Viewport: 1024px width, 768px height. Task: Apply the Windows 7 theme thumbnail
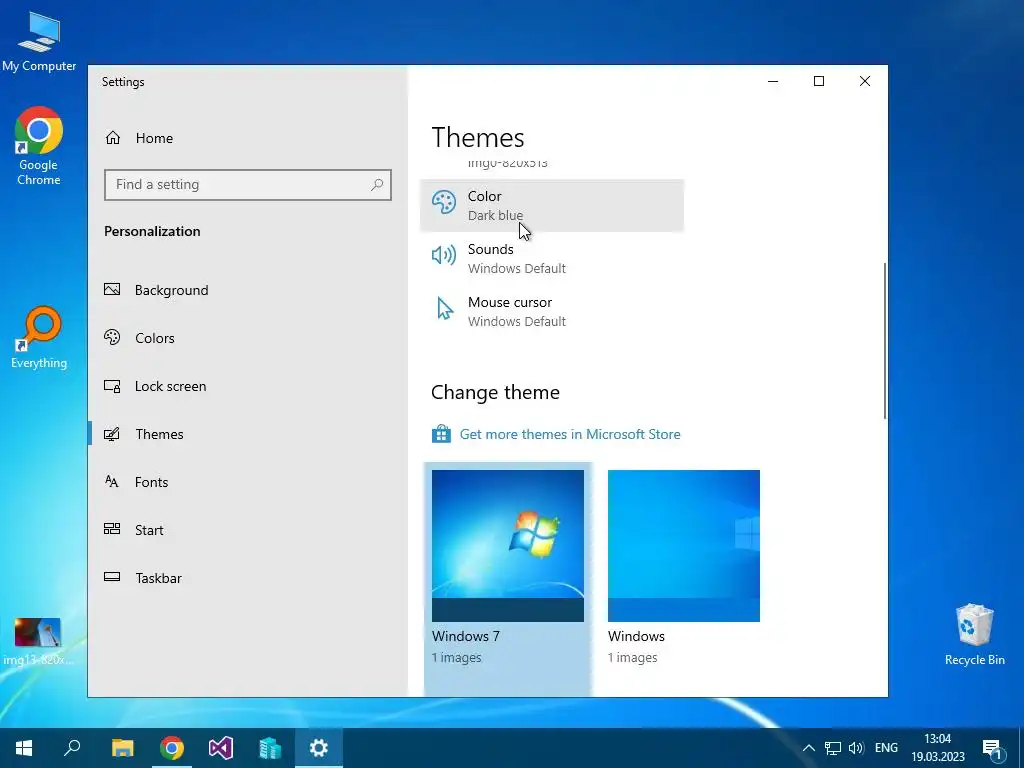point(507,545)
